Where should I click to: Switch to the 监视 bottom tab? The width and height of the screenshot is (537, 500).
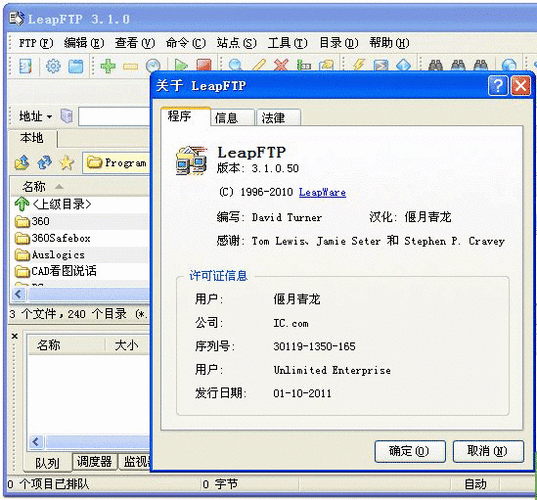(x=135, y=462)
